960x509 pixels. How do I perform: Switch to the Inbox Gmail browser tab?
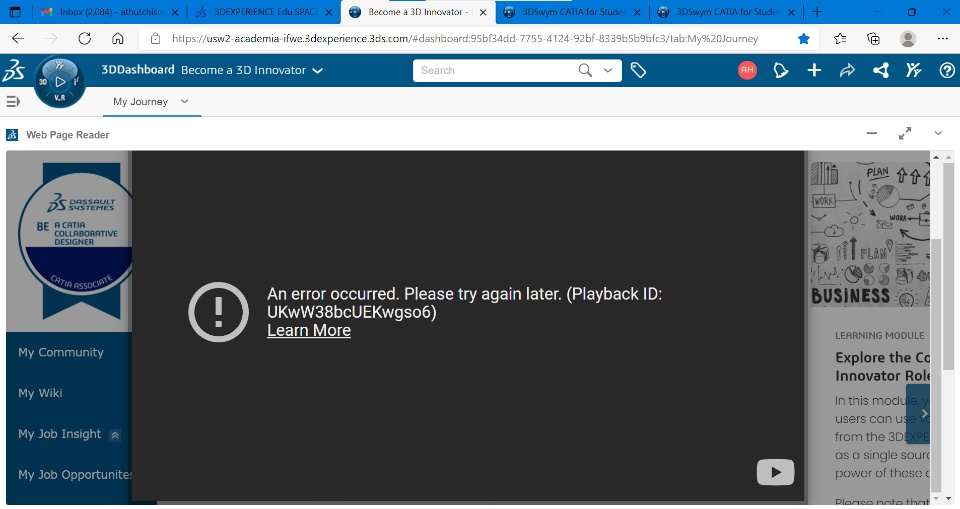109,12
